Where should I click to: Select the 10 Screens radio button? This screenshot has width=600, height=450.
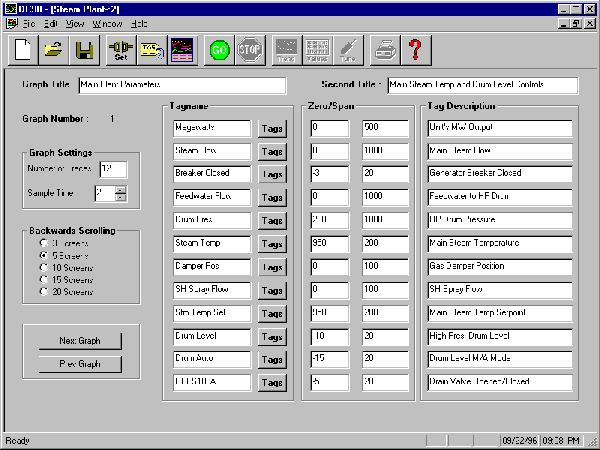pos(43,269)
